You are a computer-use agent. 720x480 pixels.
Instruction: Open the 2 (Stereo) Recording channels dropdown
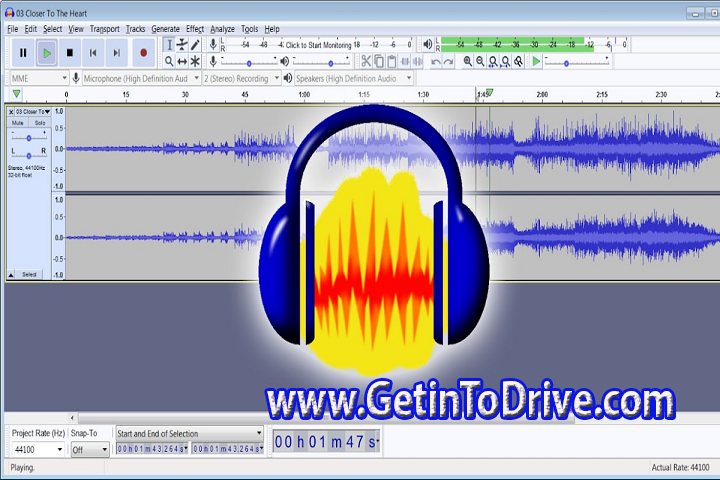(x=242, y=79)
